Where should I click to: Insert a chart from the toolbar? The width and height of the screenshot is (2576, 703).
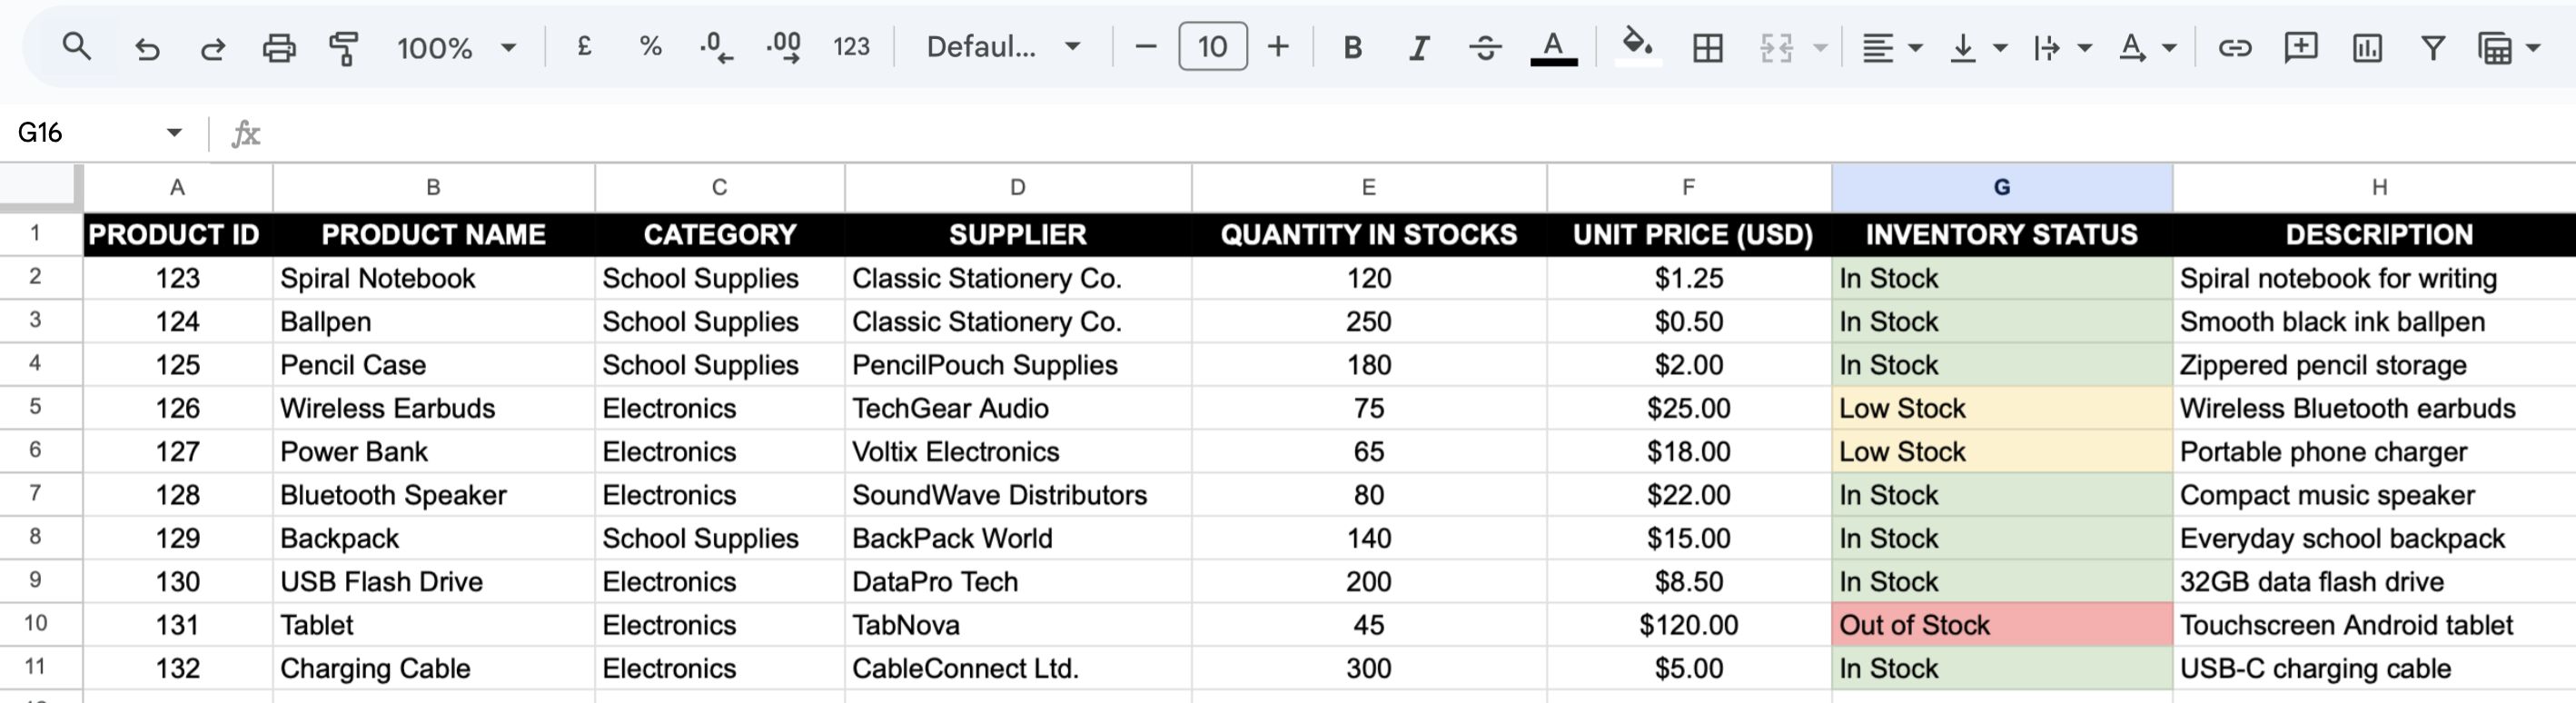(x=2367, y=47)
